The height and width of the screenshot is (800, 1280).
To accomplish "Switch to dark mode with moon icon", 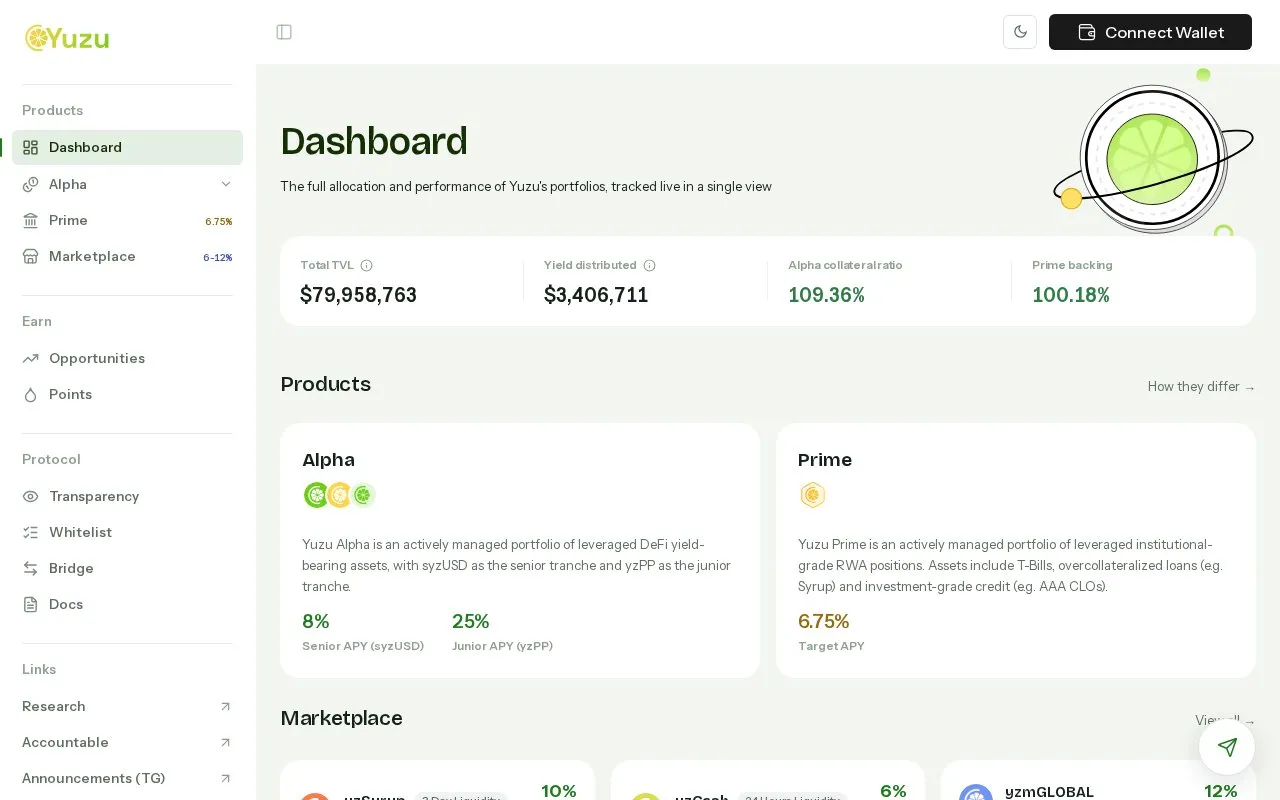I will tap(1020, 32).
